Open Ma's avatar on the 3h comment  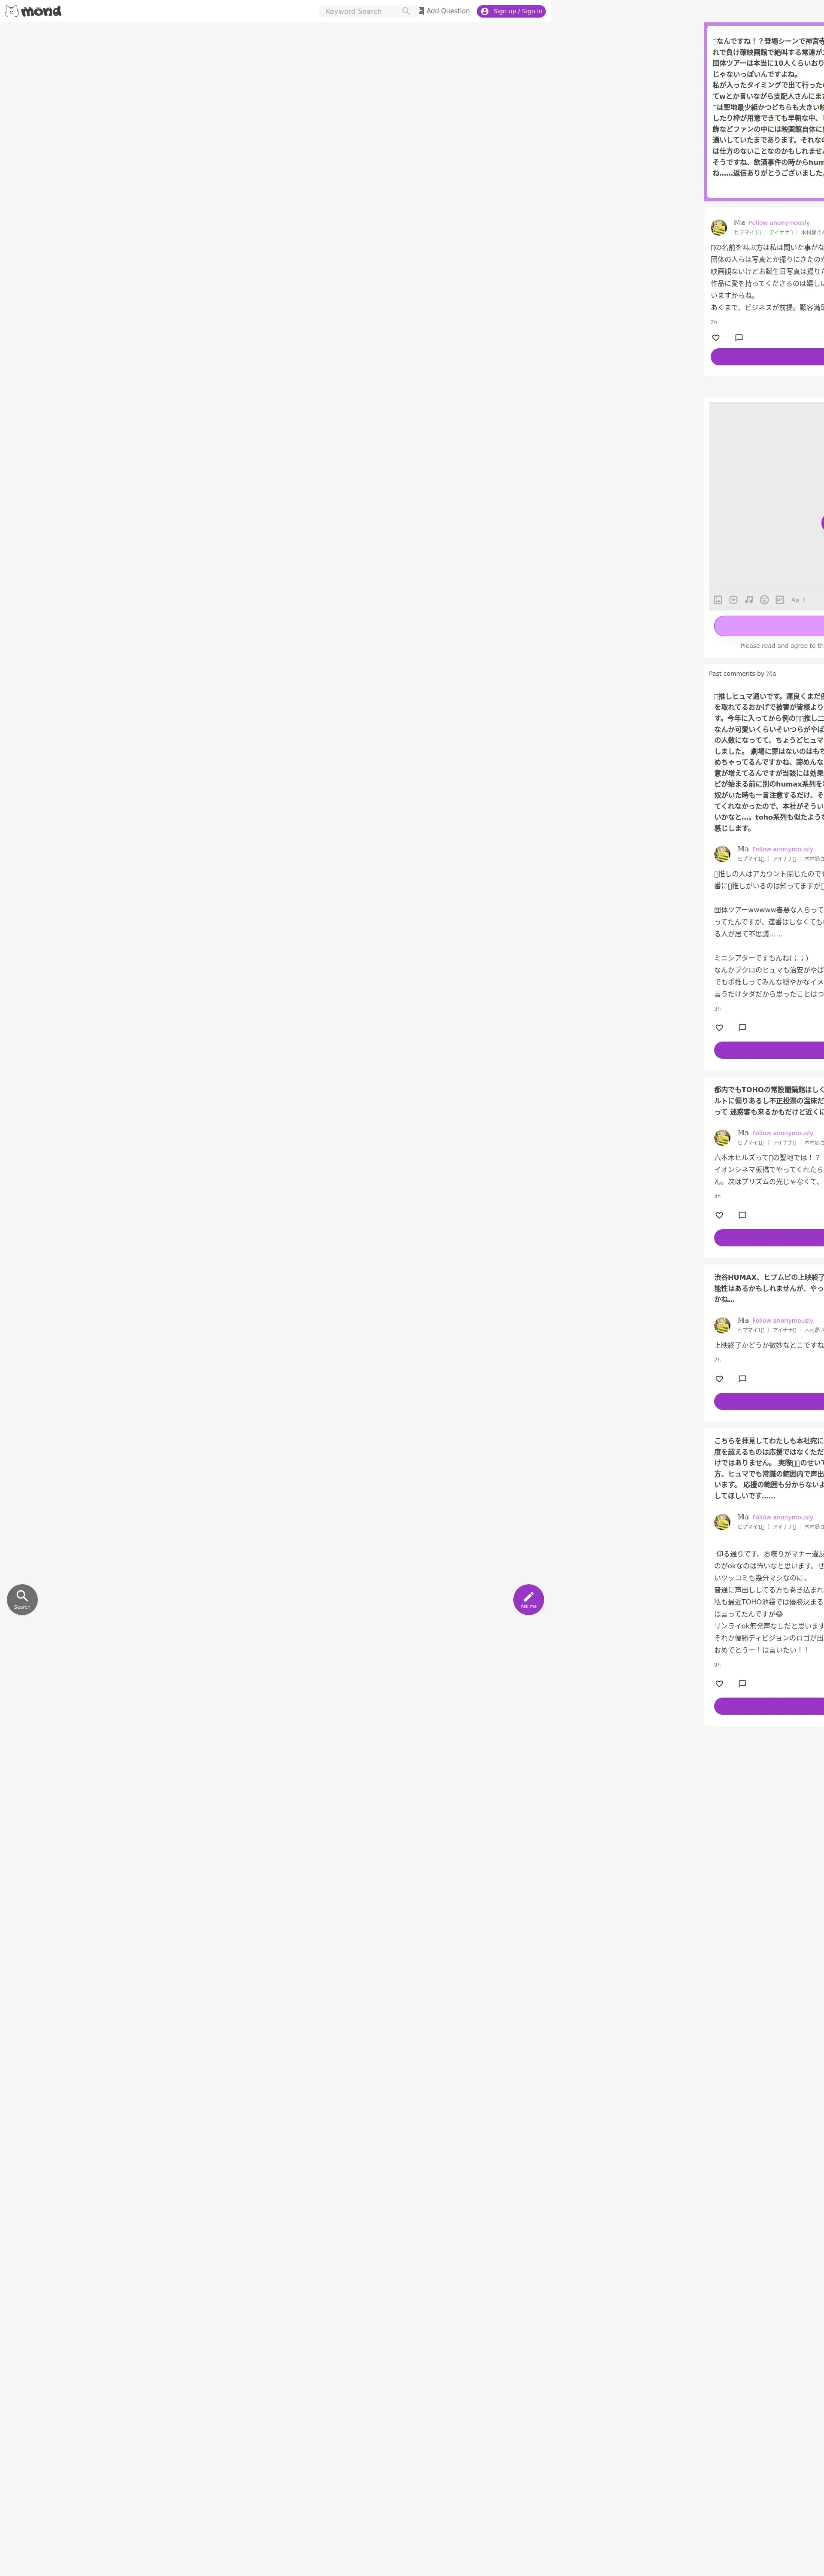coord(722,854)
